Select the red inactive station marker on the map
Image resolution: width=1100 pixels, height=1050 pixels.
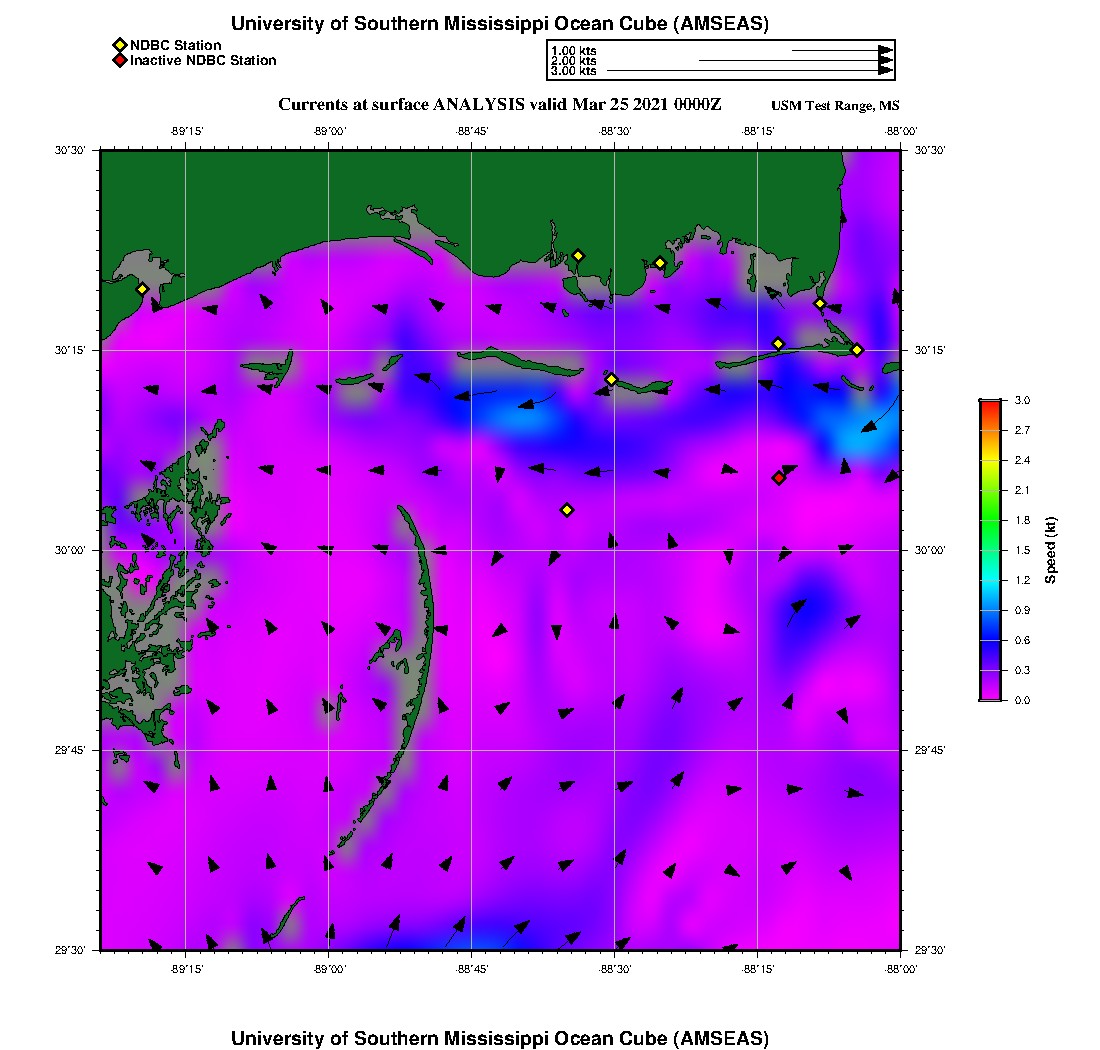click(779, 478)
